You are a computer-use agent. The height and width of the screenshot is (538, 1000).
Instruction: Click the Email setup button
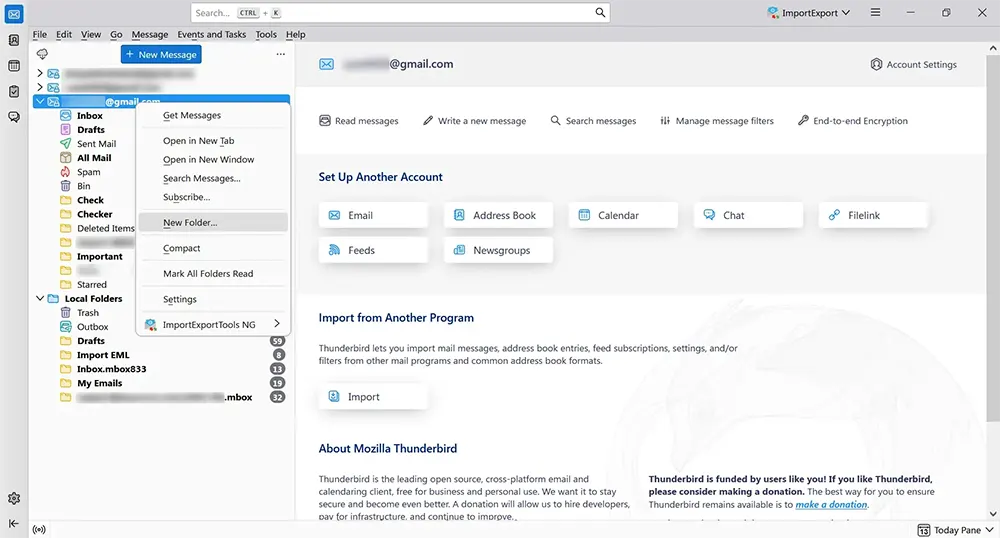pos(373,215)
